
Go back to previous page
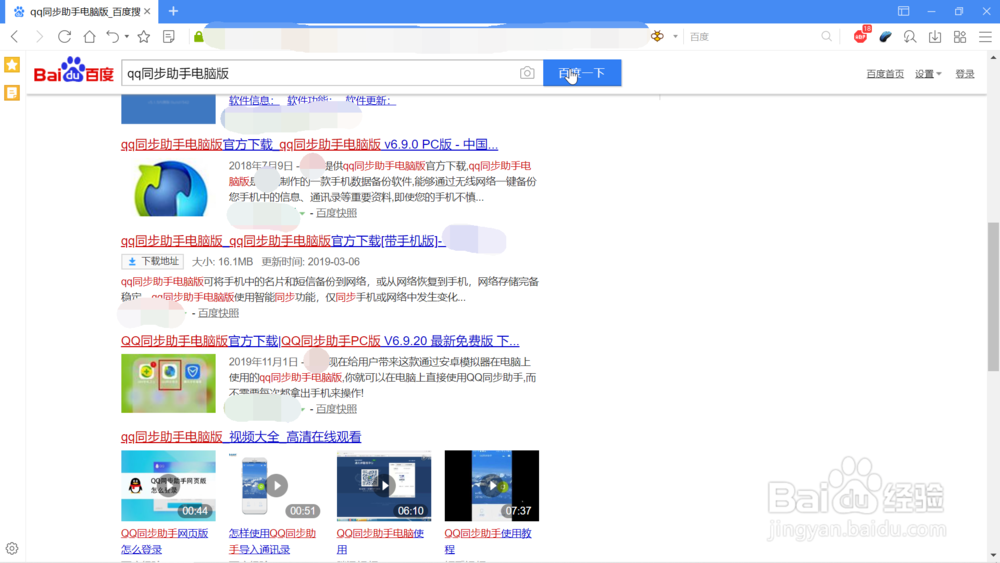[x=15, y=36]
